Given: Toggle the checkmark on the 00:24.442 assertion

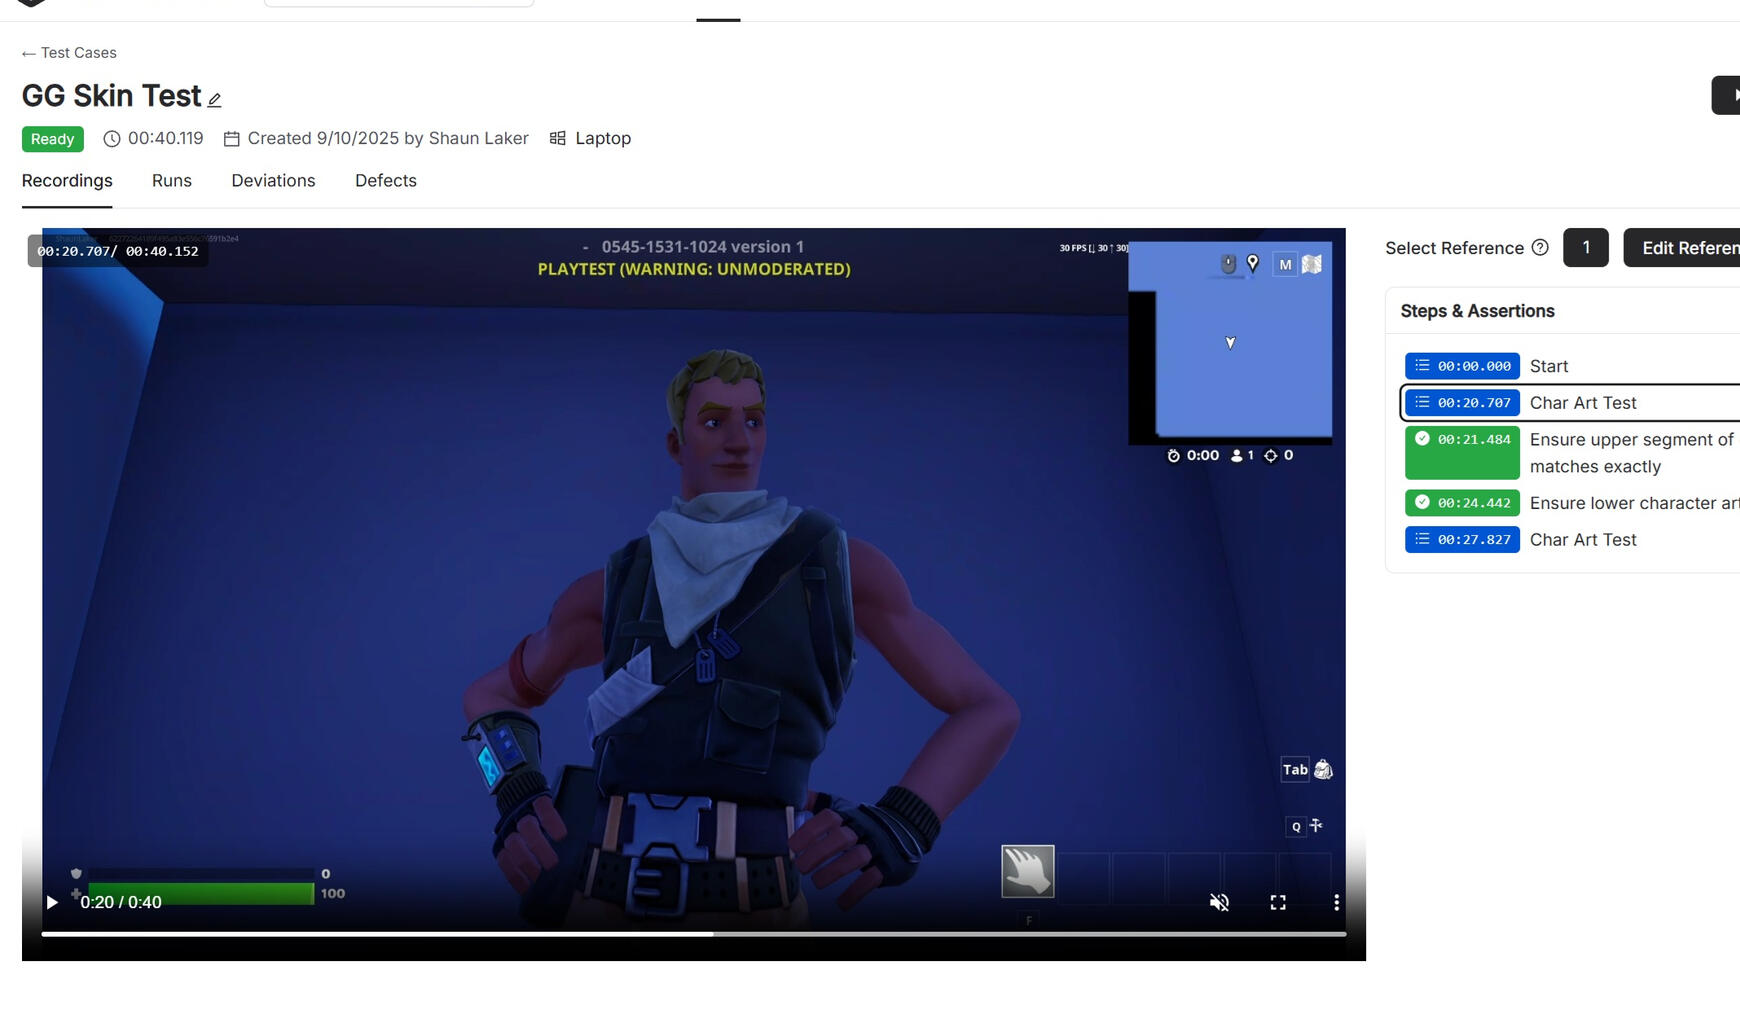Looking at the screenshot, I should 1421,503.
